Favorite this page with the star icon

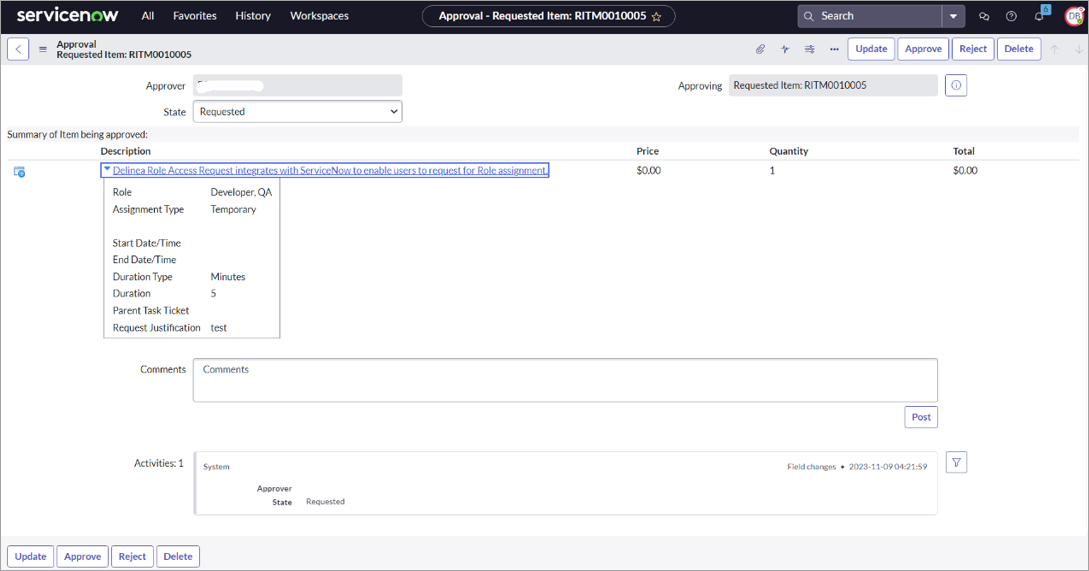tap(657, 16)
